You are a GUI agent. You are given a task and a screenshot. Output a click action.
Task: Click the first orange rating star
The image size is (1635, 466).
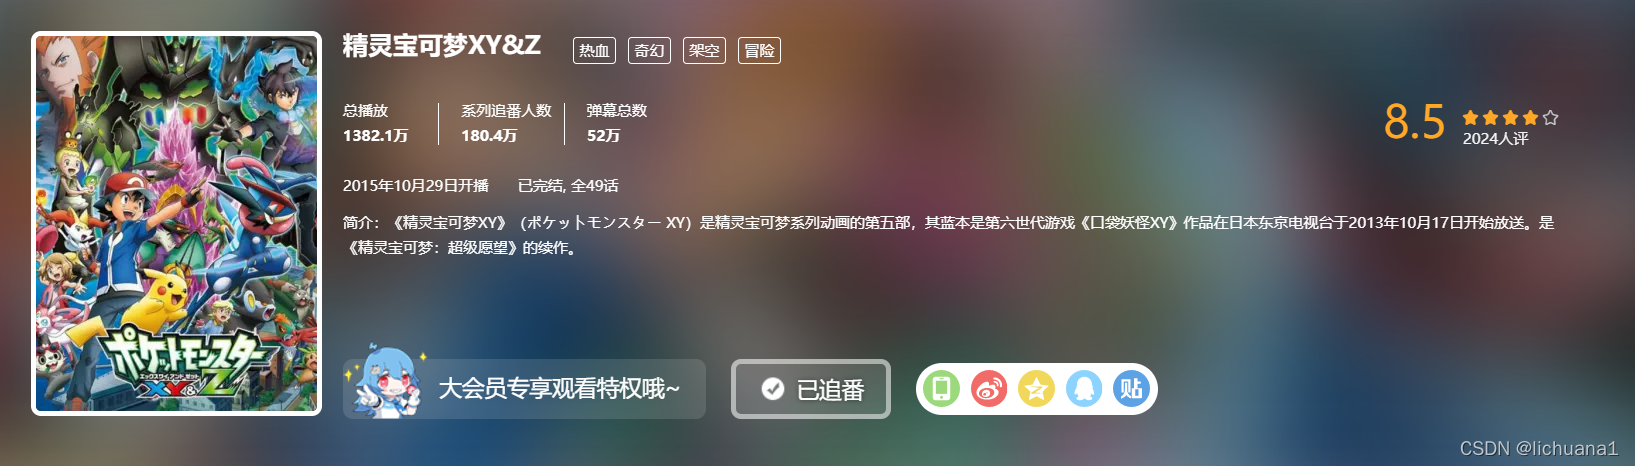click(1470, 118)
